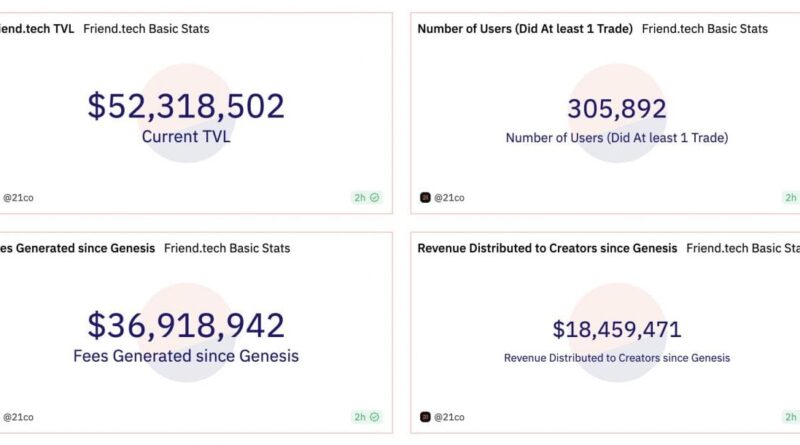Viewport: 800px width, 445px height.
Task: Open @21co profile in Number of Users card
Action: [450, 197]
